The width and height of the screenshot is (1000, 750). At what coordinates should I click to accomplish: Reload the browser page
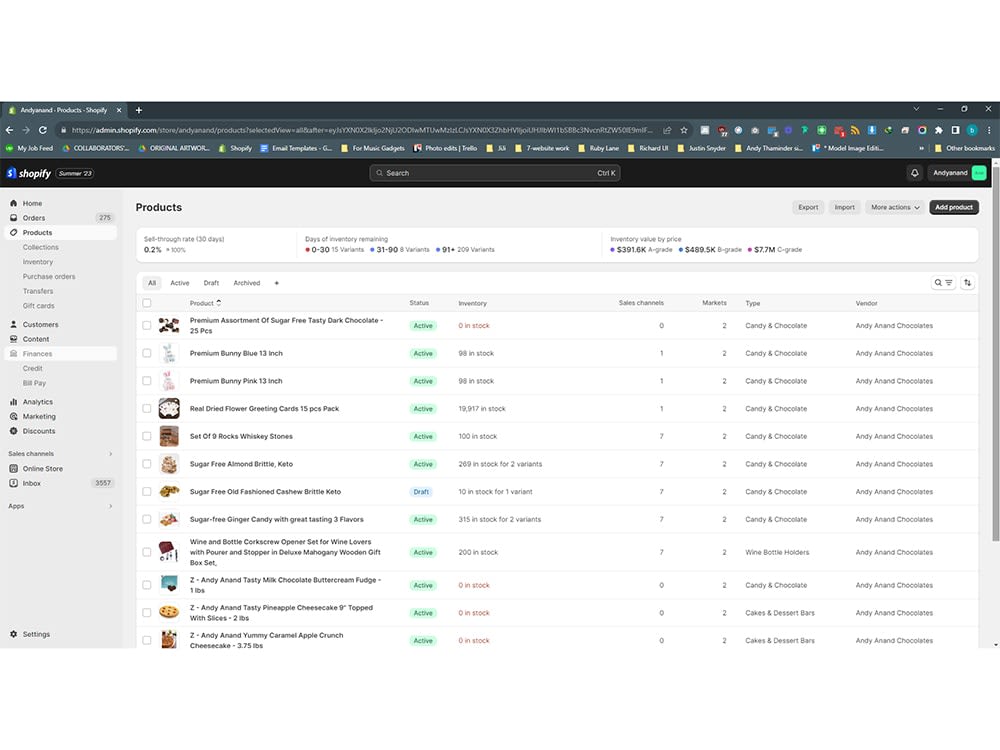(x=43, y=130)
